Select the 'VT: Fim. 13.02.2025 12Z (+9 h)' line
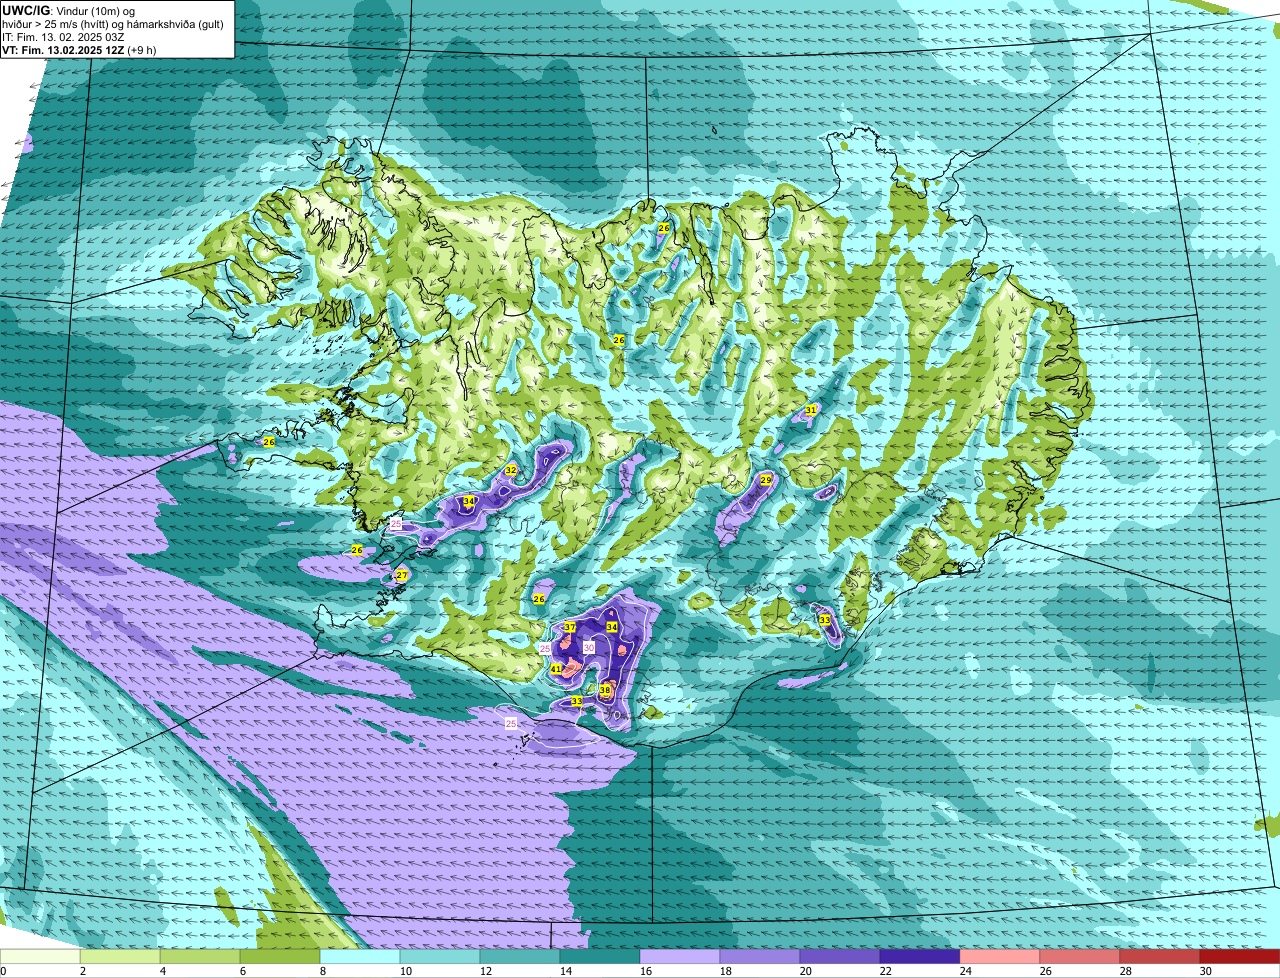Viewport: 1280px width, 978px height. click(x=79, y=49)
